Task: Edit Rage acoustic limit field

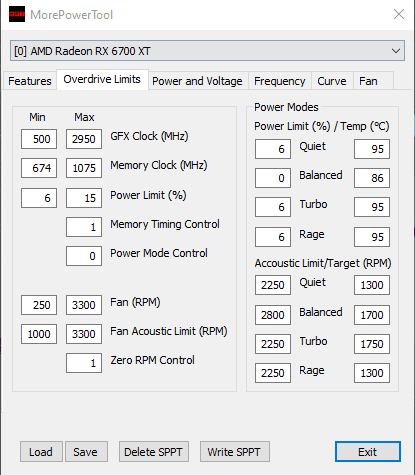Action: point(273,373)
